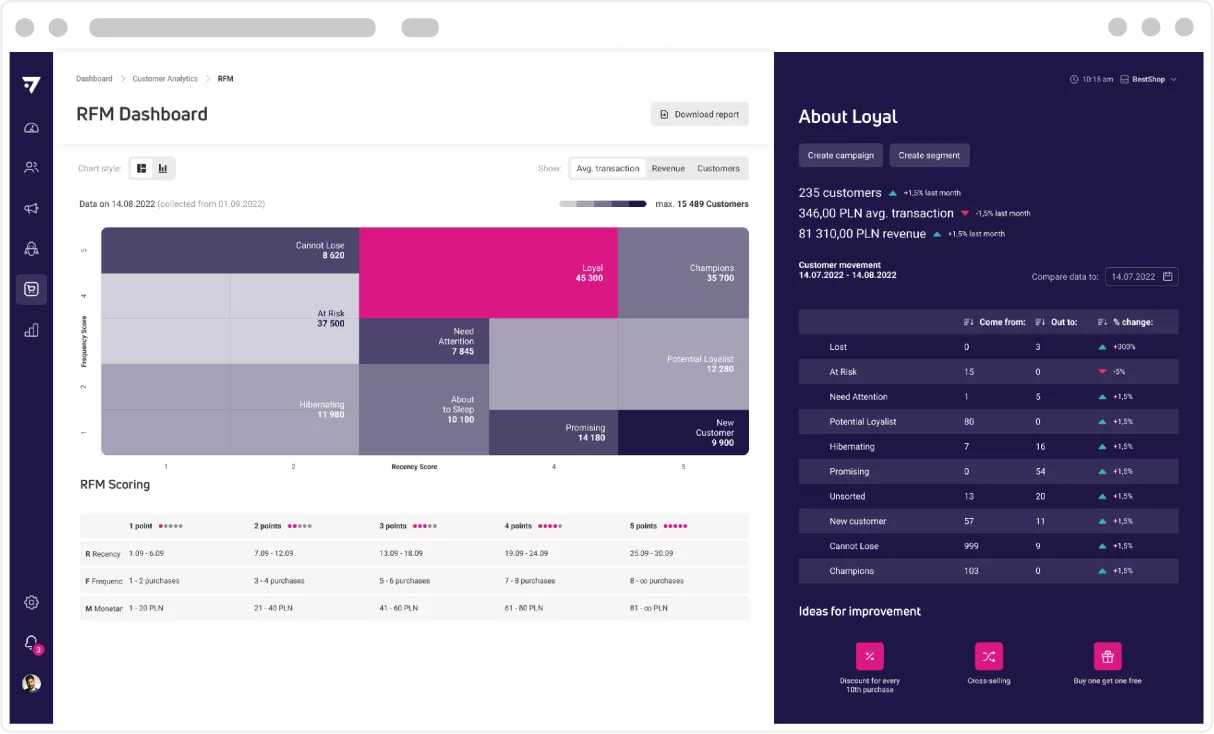Click the Buy one get one free gift icon
1214x734 pixels.
pos(1107,656)
